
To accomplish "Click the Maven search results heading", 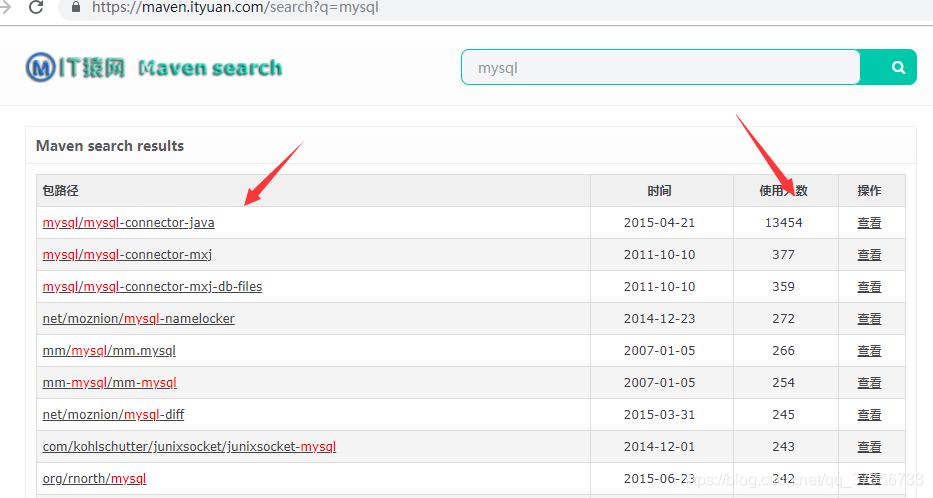I will pyautogui.click(x=110, y=146).
